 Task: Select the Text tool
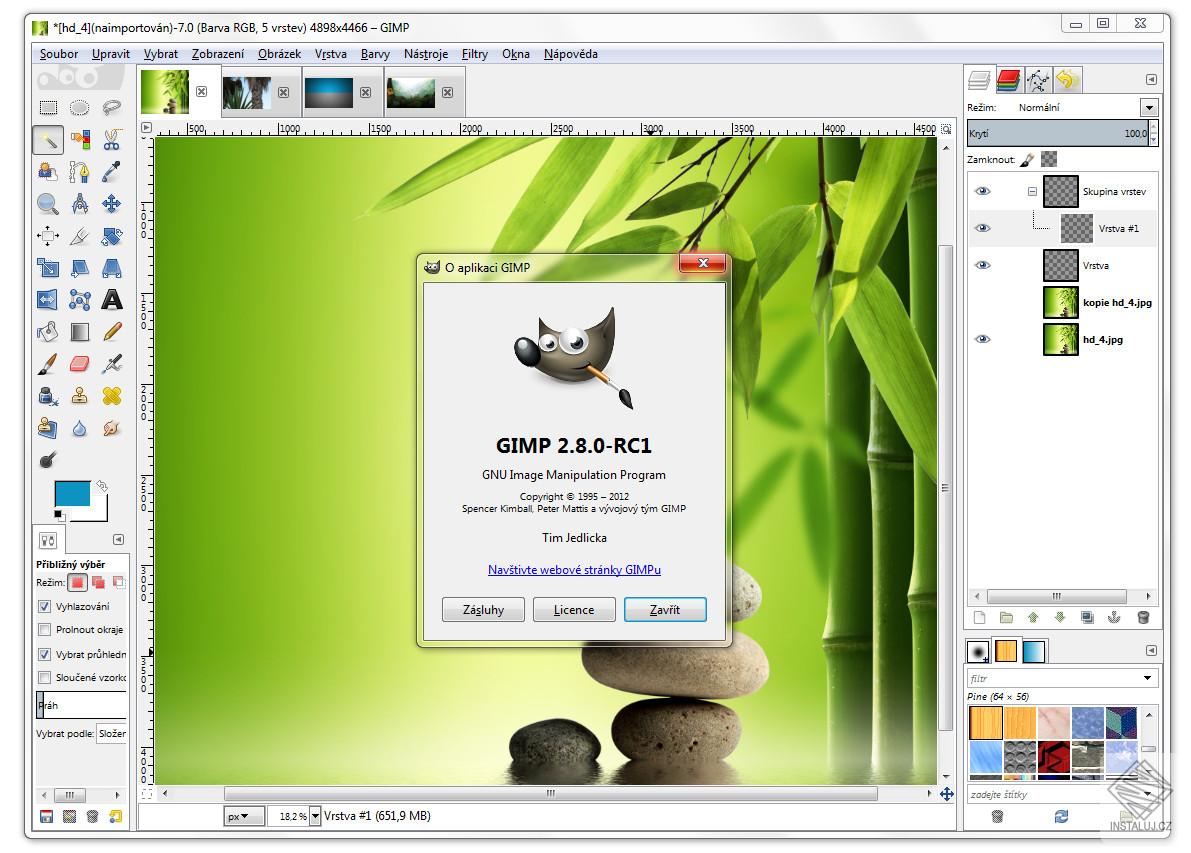click(112, 300)
